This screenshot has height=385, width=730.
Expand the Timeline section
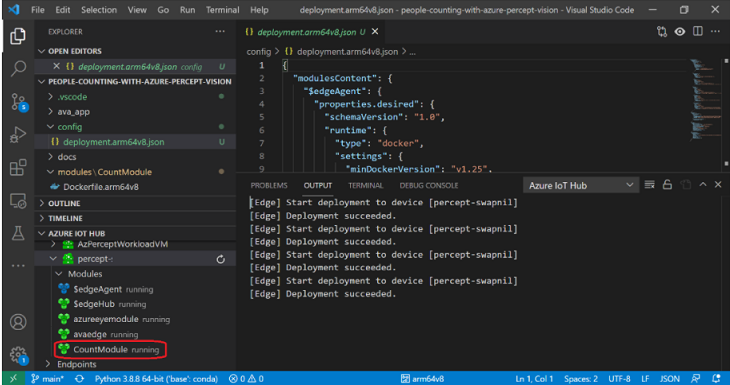42,218
